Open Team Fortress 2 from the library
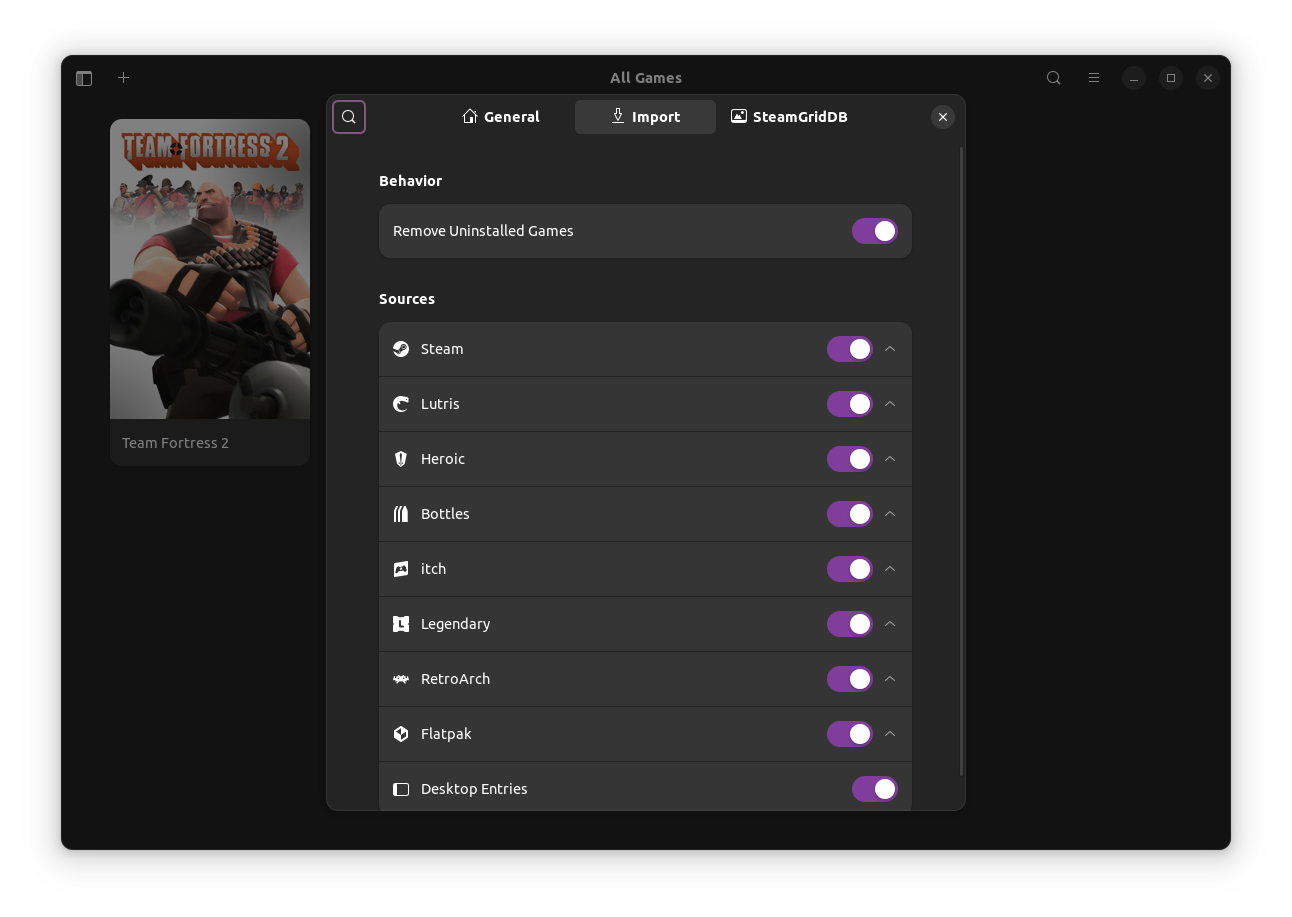This screenshot has height=917, width=1292. pos(209,269)
